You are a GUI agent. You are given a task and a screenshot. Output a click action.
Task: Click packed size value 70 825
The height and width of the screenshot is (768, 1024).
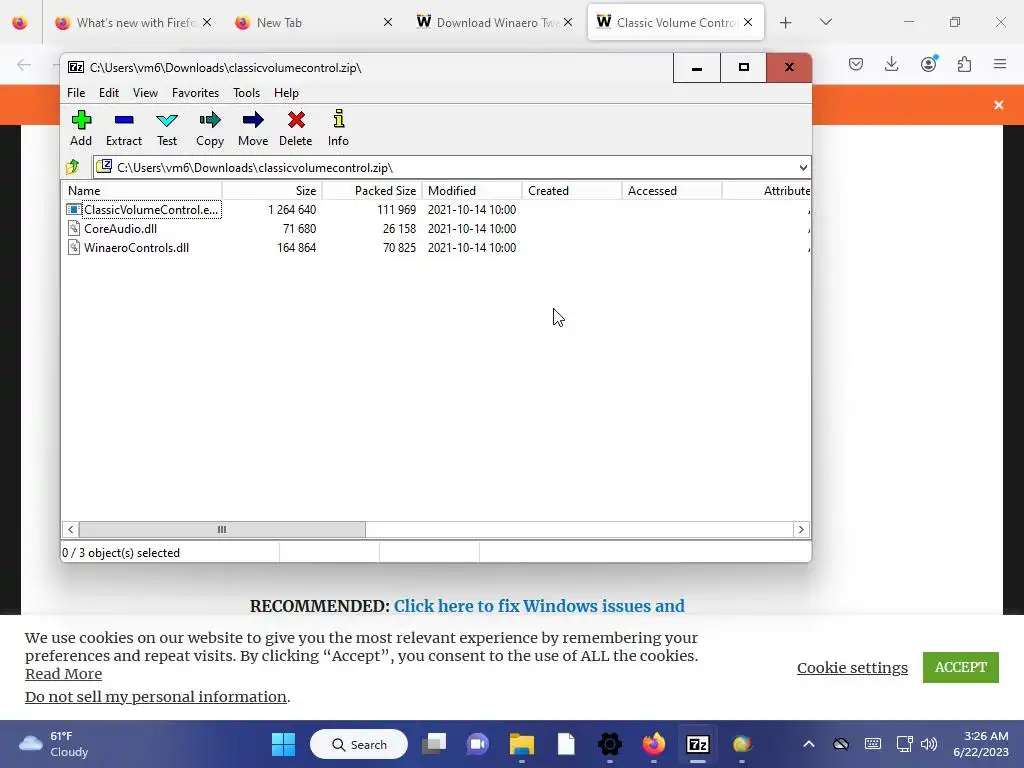399,248
